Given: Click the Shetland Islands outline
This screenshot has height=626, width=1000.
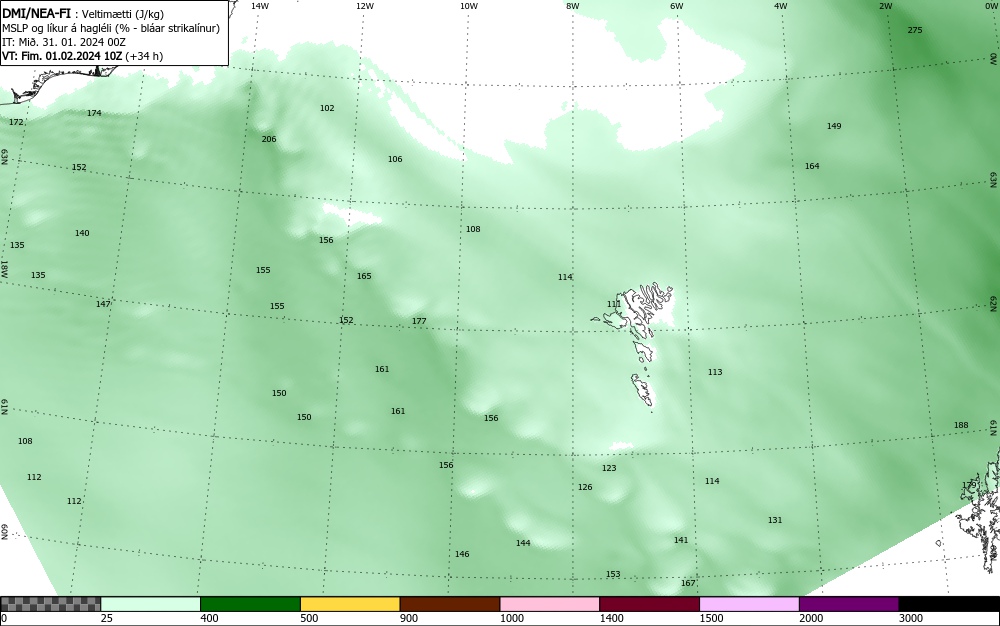Looking at the screenshot, I should click(x=979, y=510).
